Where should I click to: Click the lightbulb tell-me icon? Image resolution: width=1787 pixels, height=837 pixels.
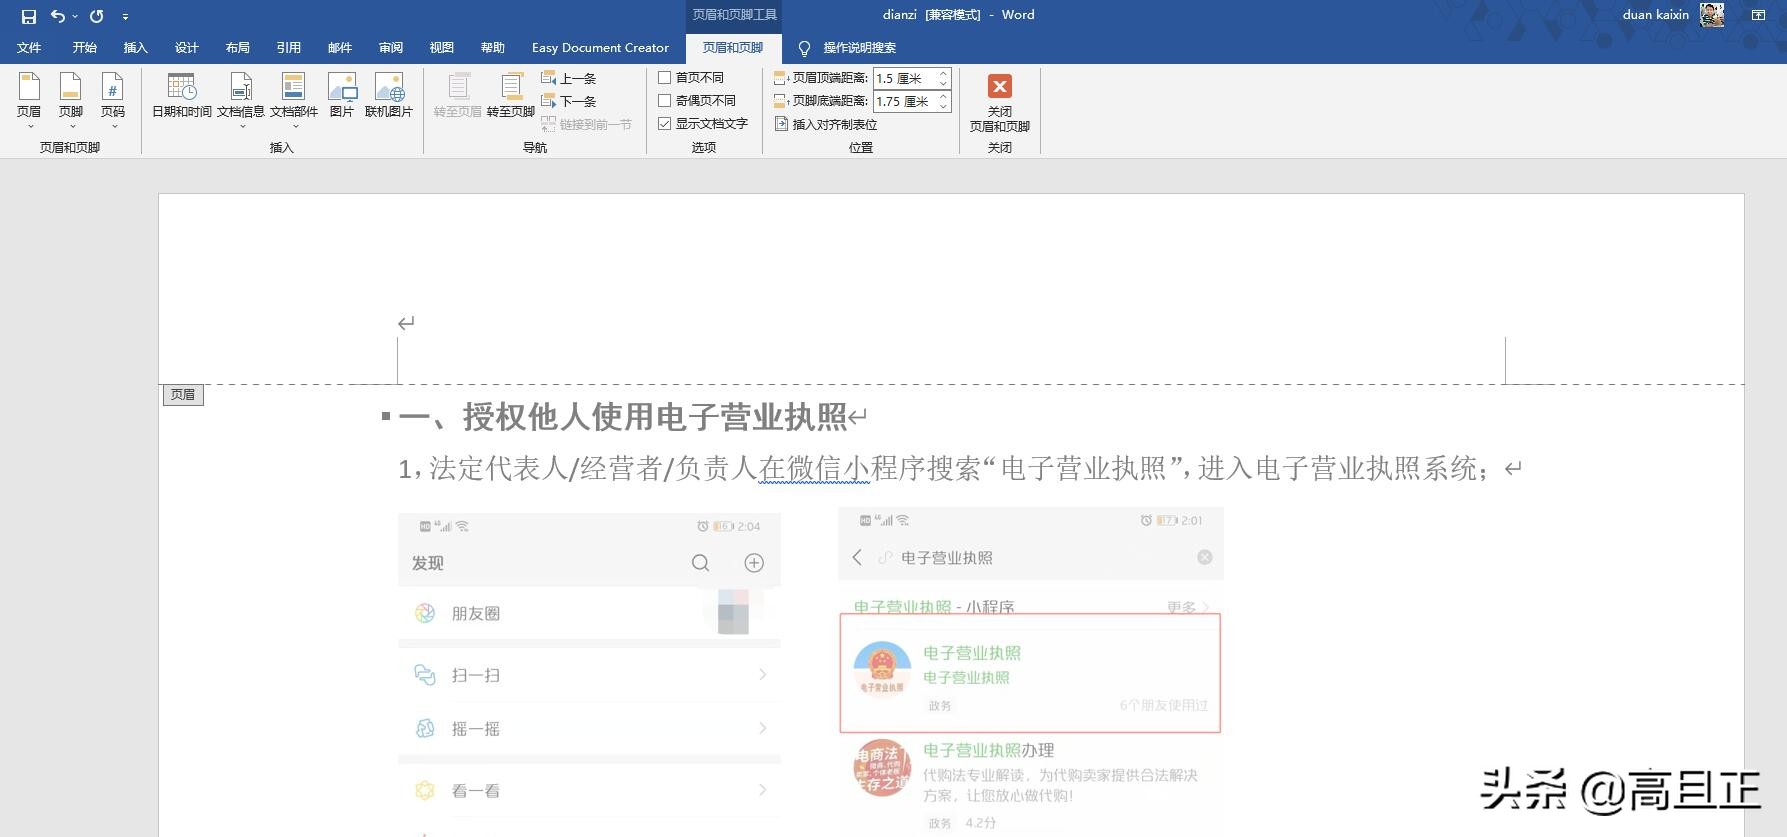click(804, 48)
